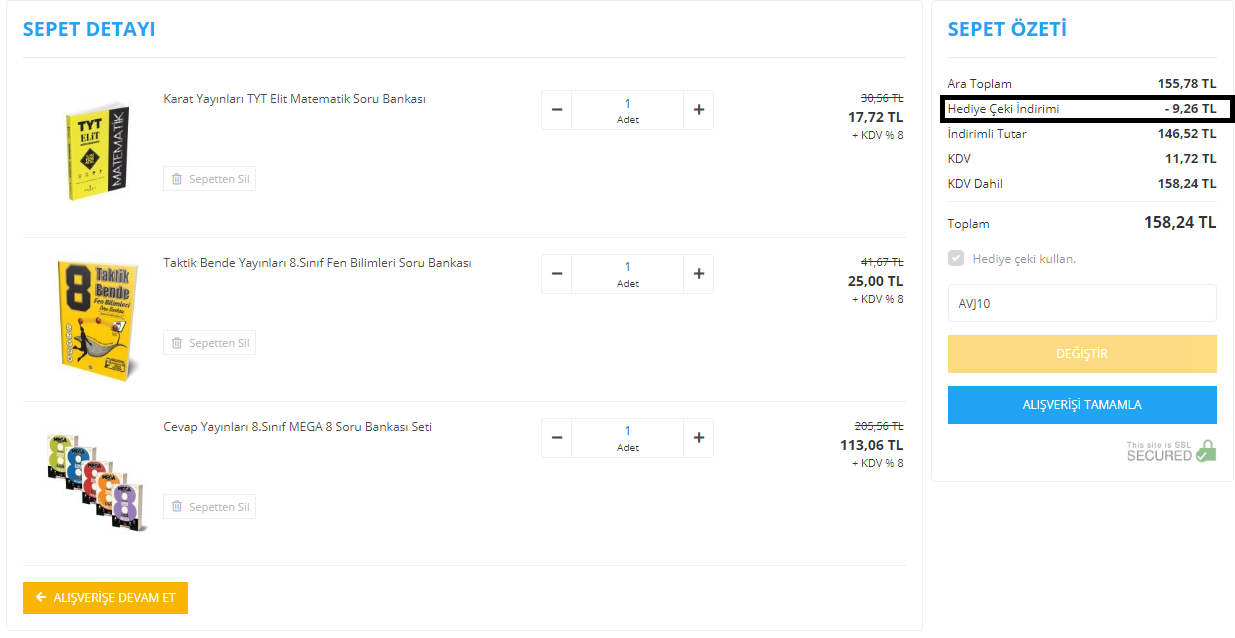The image size is (1235, 638).
Task: Delete Taktik Bende book with Sepetten Sil
Action: click(209, 343)
